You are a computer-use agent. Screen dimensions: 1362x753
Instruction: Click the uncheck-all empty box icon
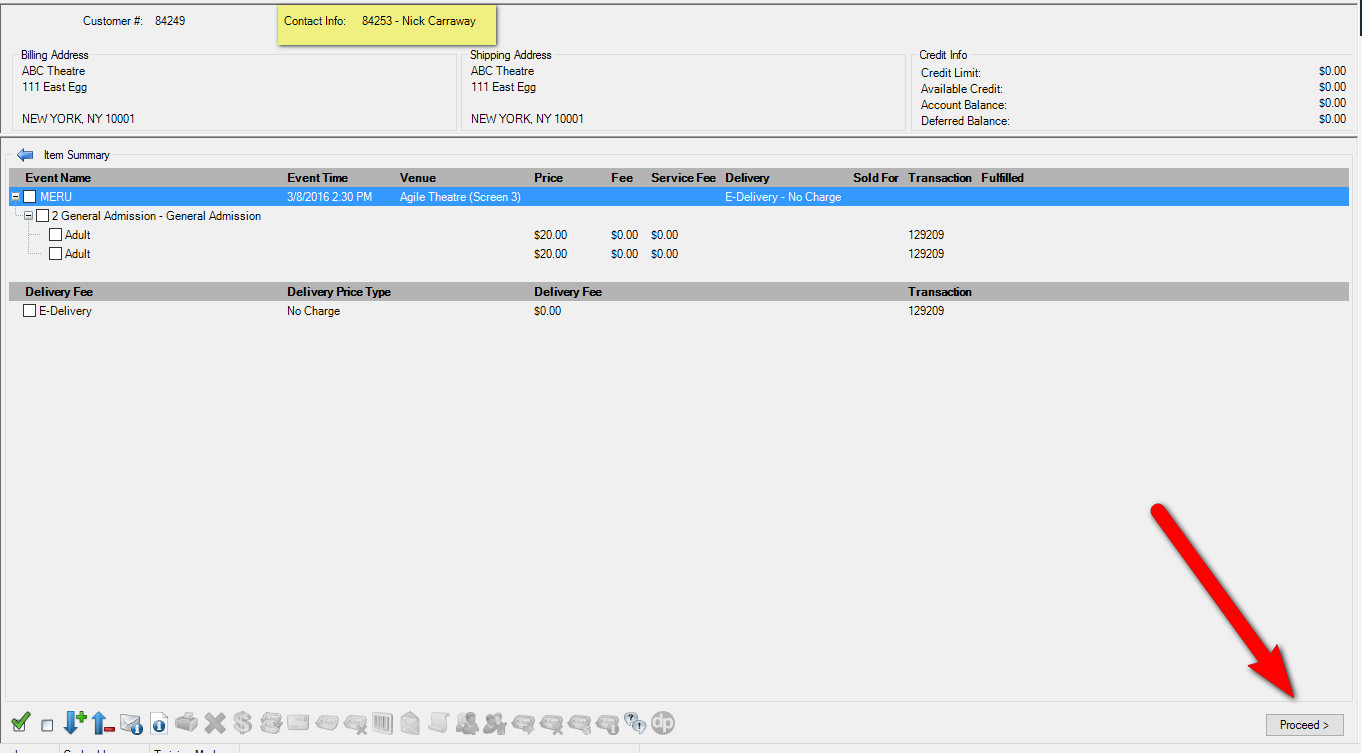pos(47,725)
